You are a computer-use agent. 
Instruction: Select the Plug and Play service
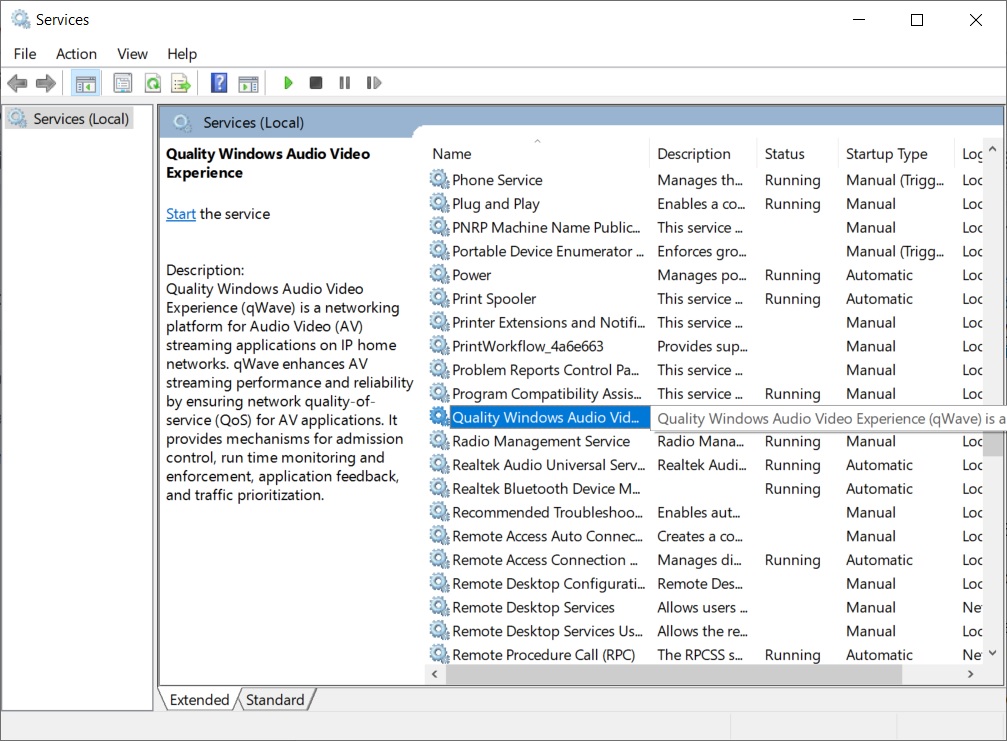(704, 204)
